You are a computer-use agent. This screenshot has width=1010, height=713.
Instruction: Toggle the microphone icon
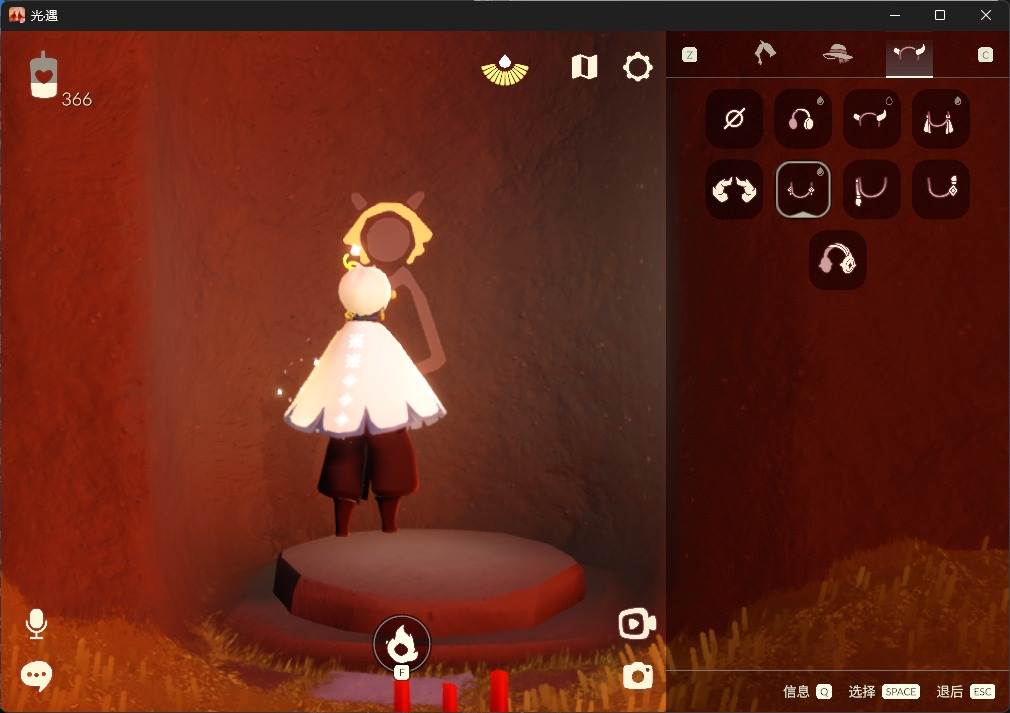point(36,623)
